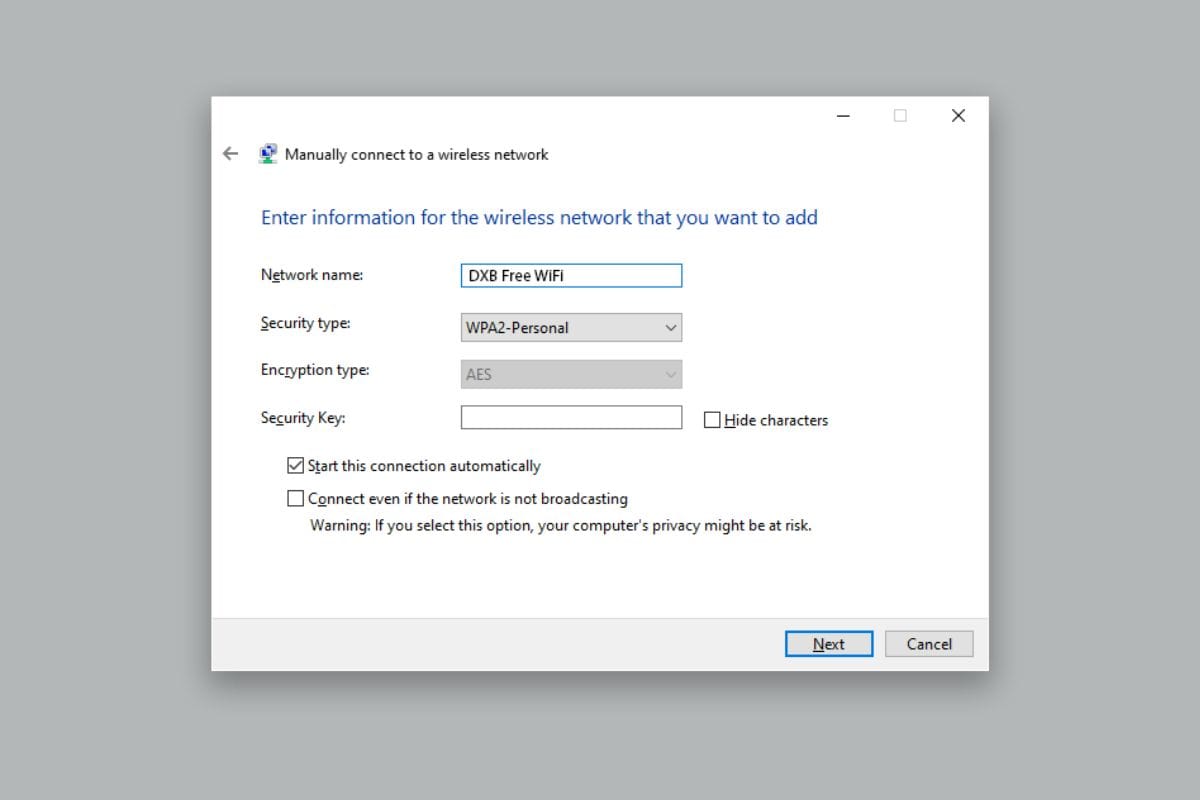Cancel the wireless network setup
The height and width of the screenshot is (800, 1200).
929,644
